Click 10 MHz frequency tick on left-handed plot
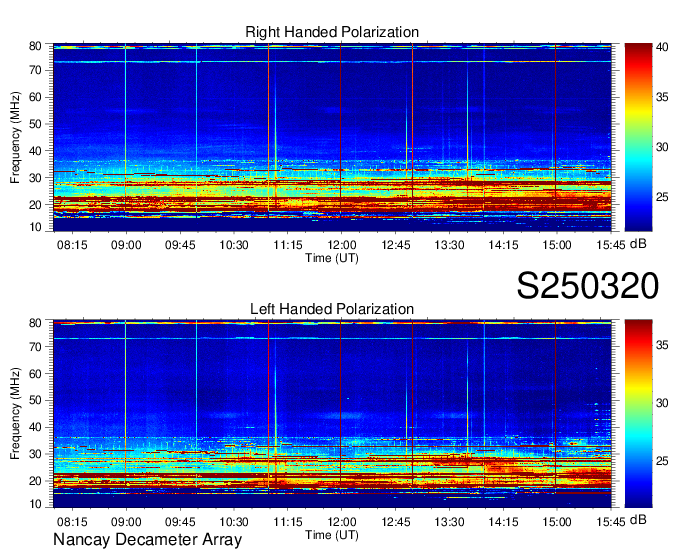 click(x=35, y=504)
